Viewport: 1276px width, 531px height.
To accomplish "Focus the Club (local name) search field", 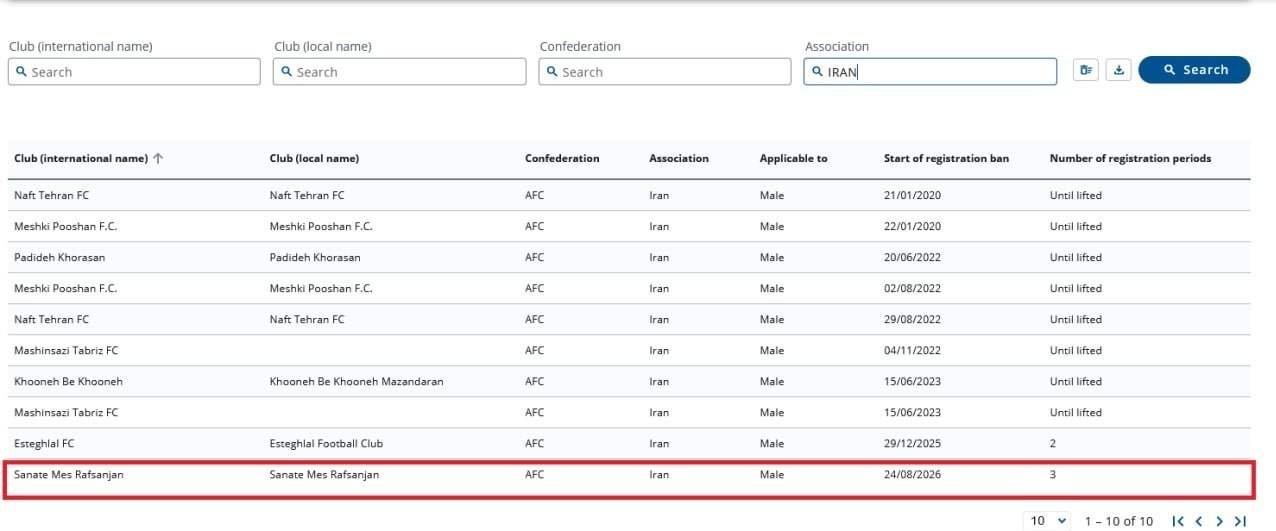I will click(x=399, y=71).
